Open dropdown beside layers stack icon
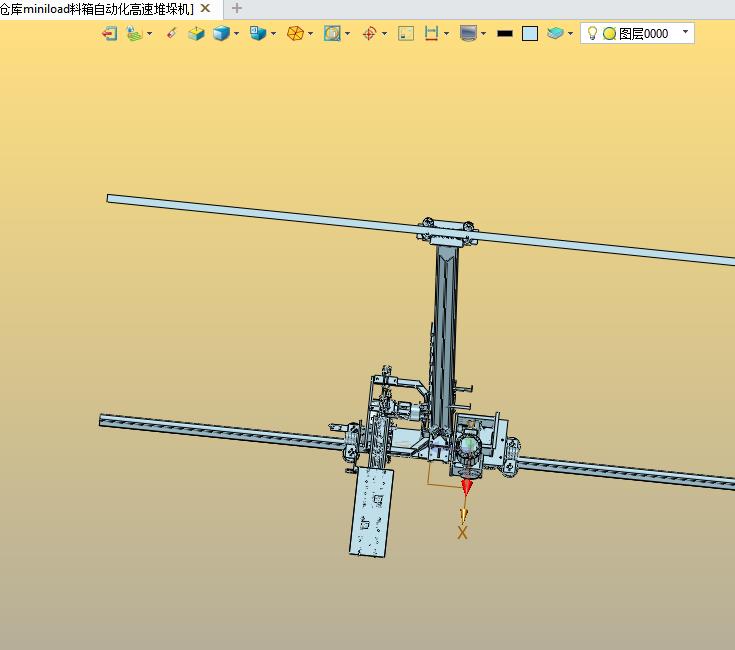Viewport: 735px width, 650px height. coord(570,34)
